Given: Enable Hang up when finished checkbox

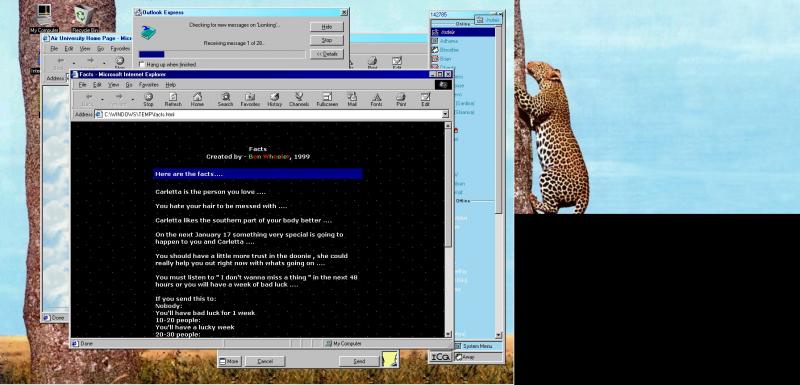Looking at the screenshot, I should pyautogui.click(x=142, y=65).
